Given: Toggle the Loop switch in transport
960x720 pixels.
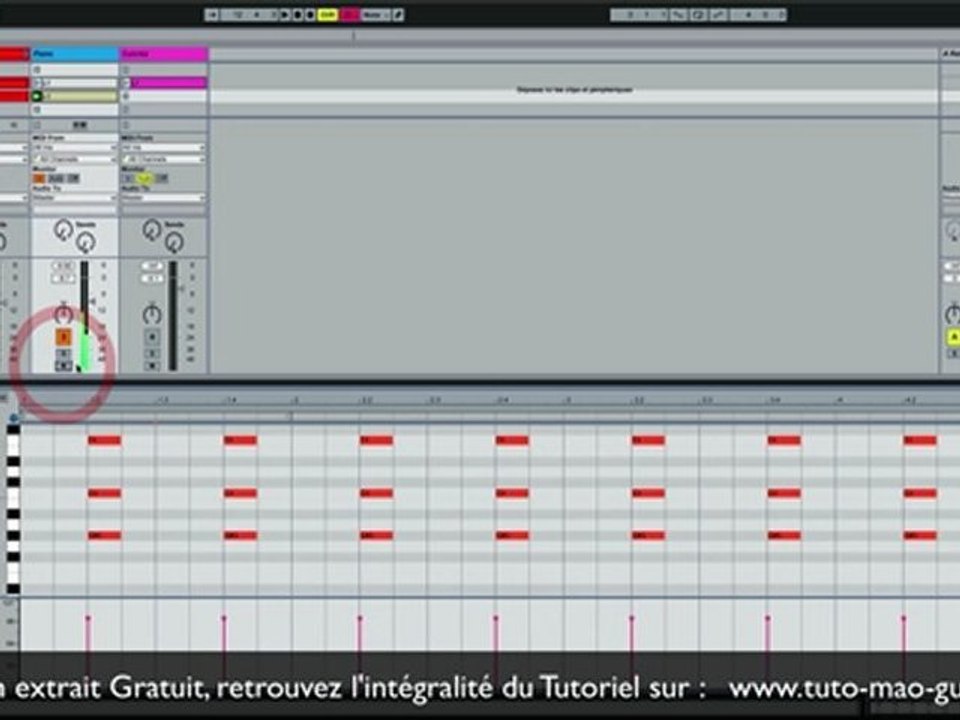Looking at the screenshot, I should coord(699,14).
